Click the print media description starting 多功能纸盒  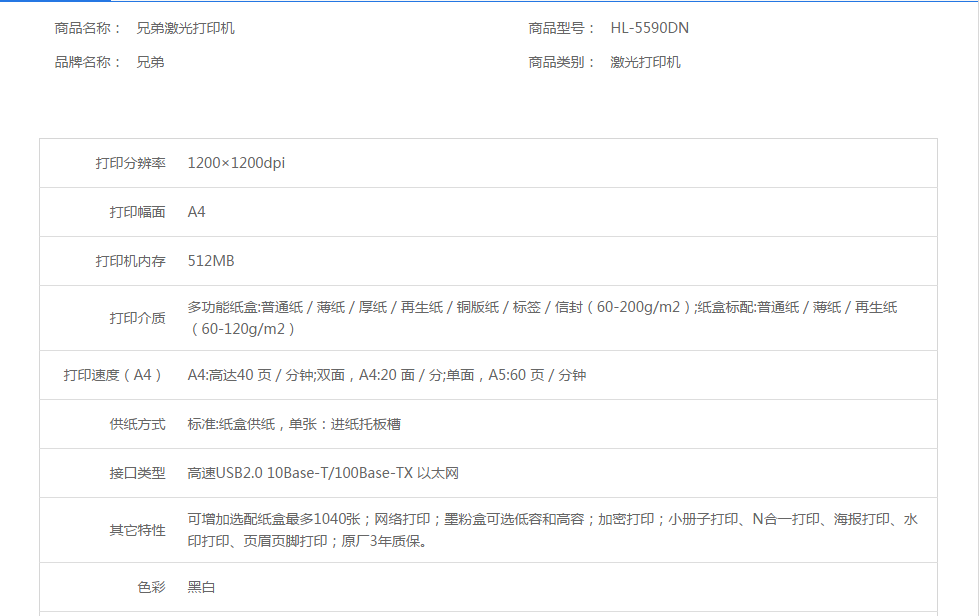542,318
